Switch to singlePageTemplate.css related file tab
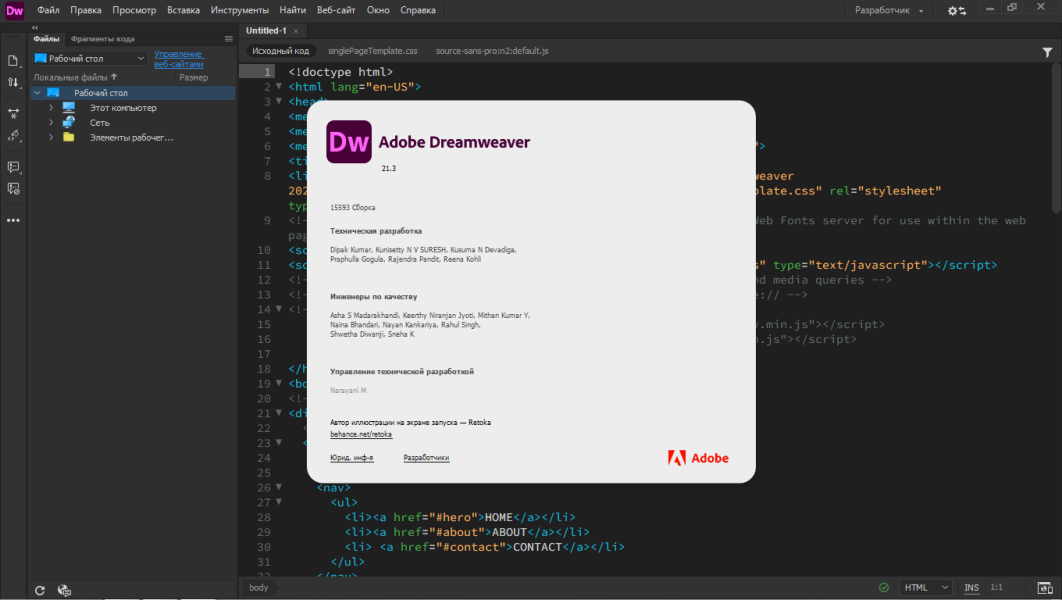This screenshot has width=1062, height=600. click(373, 51)
